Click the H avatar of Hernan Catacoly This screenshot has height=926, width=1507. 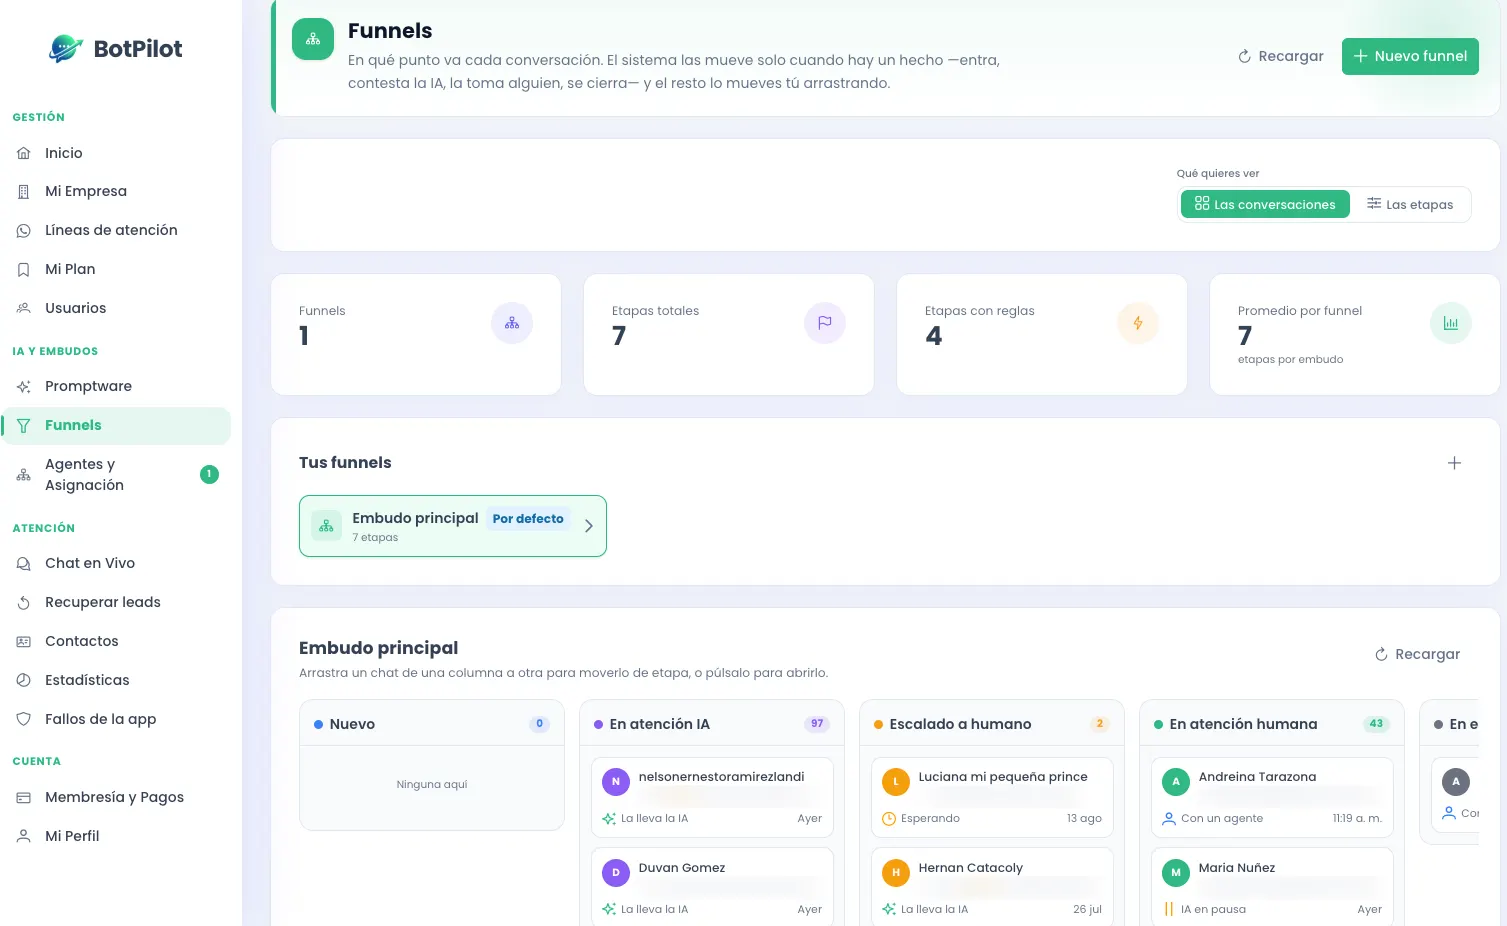pos(896,873)
